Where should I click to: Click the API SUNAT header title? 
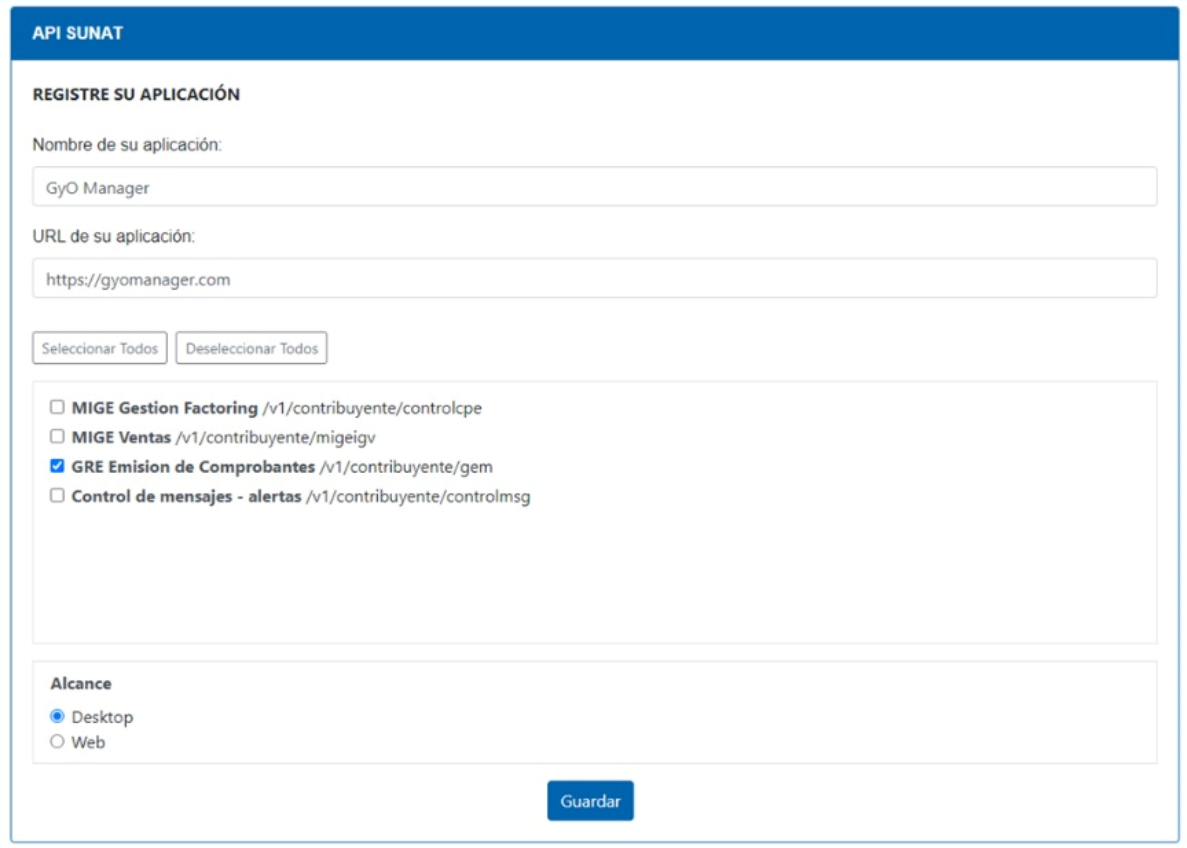pos(77,33)
